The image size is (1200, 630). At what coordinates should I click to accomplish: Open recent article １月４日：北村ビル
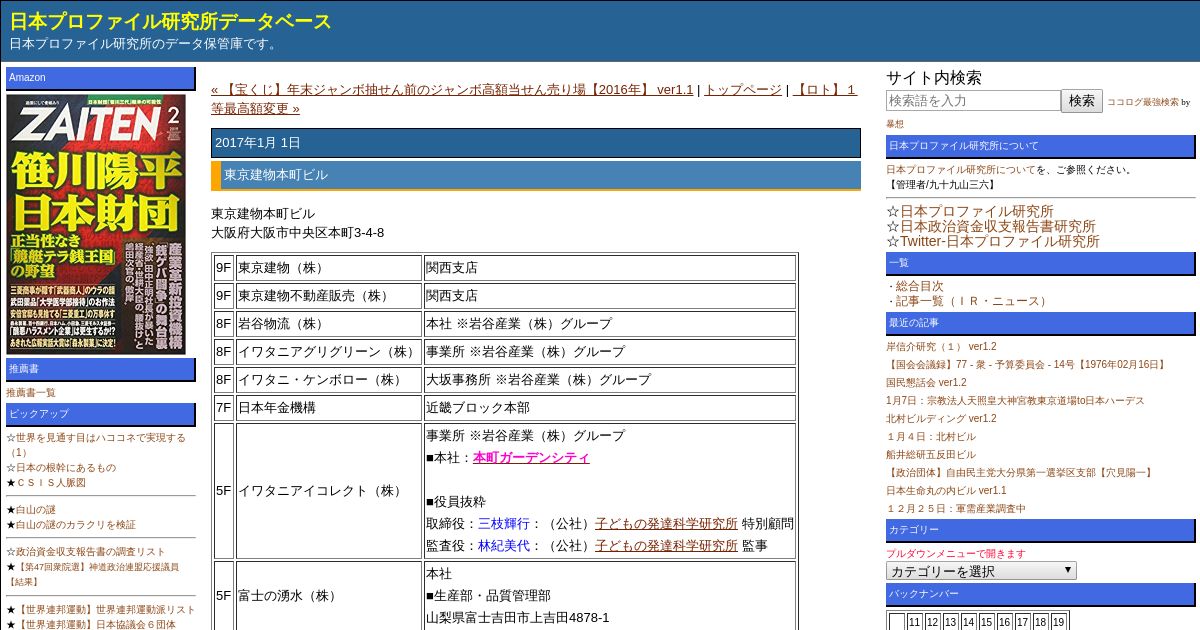tap(931, 437)
